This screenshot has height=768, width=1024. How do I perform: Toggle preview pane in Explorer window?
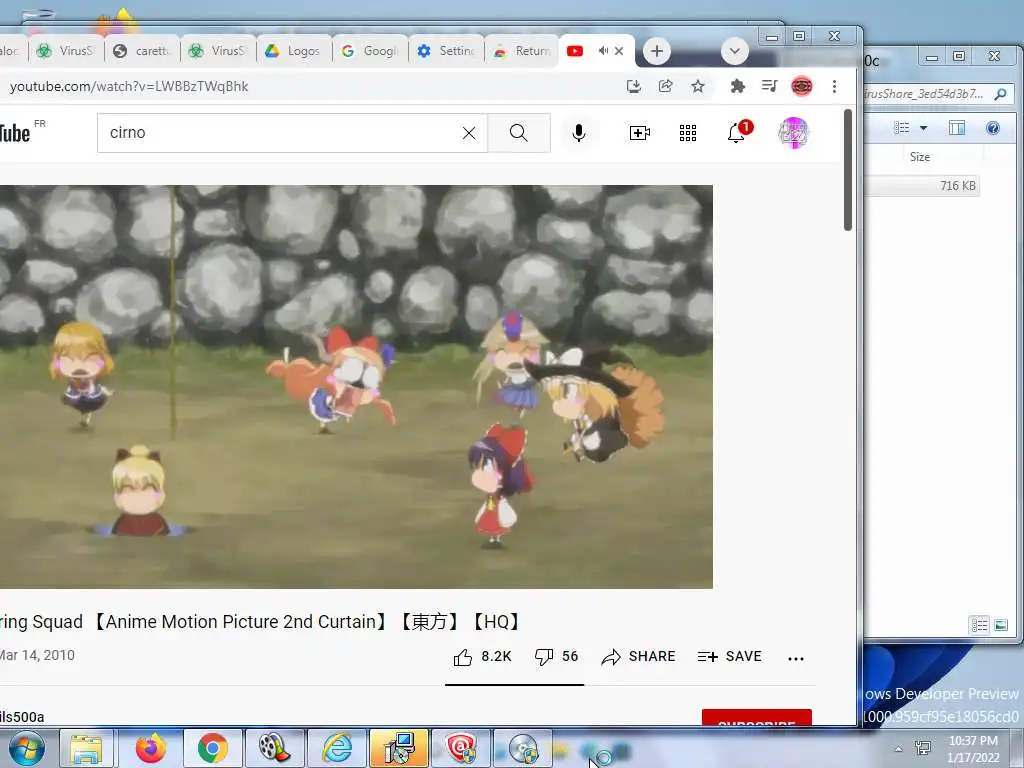click(x=957, y=128)
